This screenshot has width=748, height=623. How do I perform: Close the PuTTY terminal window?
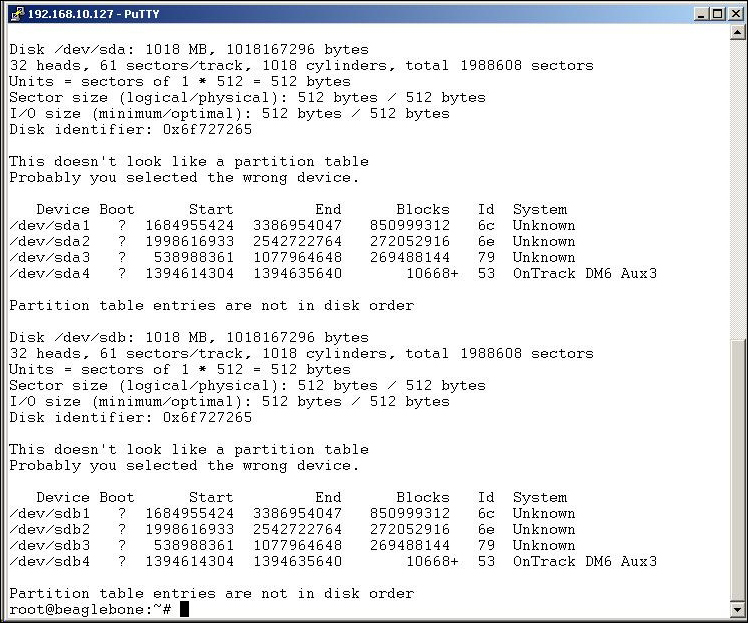click(735, 14)
